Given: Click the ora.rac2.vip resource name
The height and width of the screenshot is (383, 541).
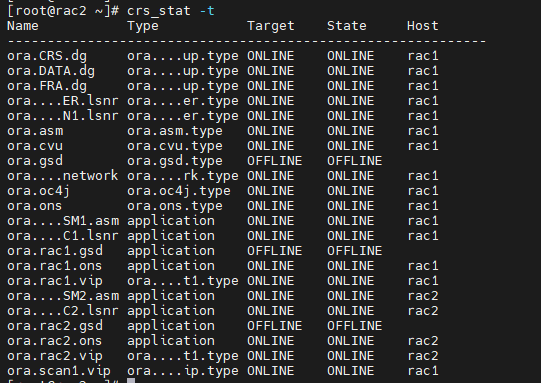Looking at the screenshot, I should point(55,356).
